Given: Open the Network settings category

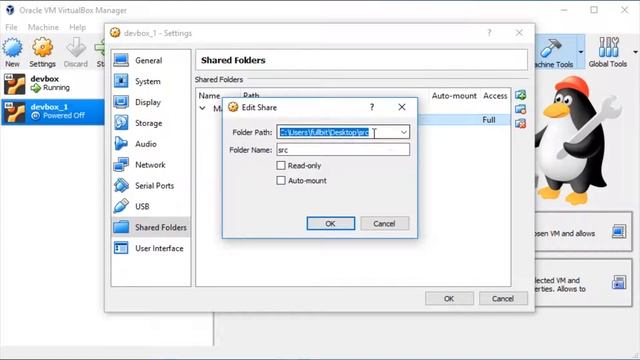Looking at the screenshot, I should coord(151,164).
